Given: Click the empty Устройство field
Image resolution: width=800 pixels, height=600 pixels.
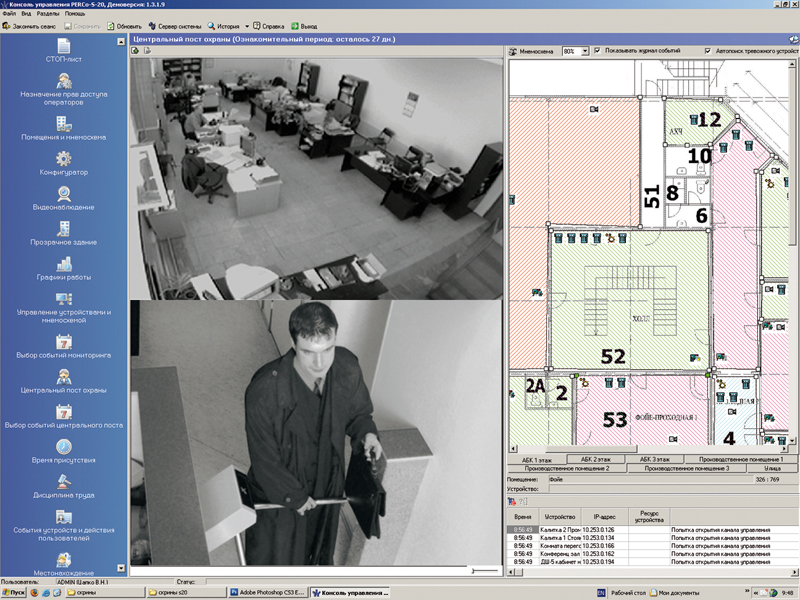Looking at the screenshot, I should (673, 489).
